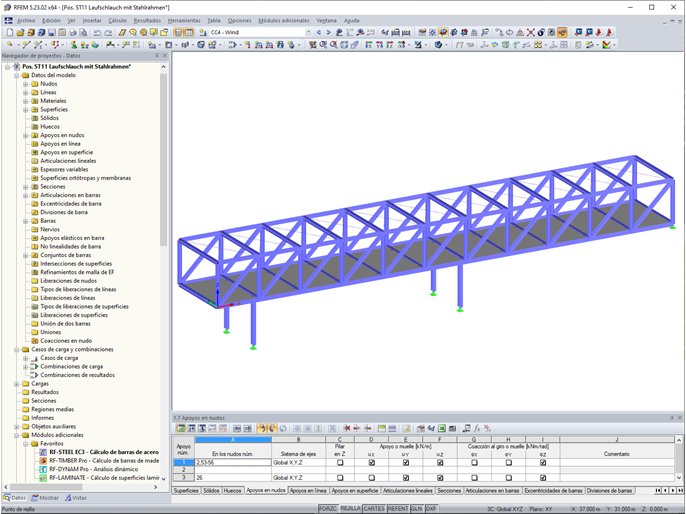Open the Archivo menu
Screen dimensions: 686x514
click(x=26, y=21)
